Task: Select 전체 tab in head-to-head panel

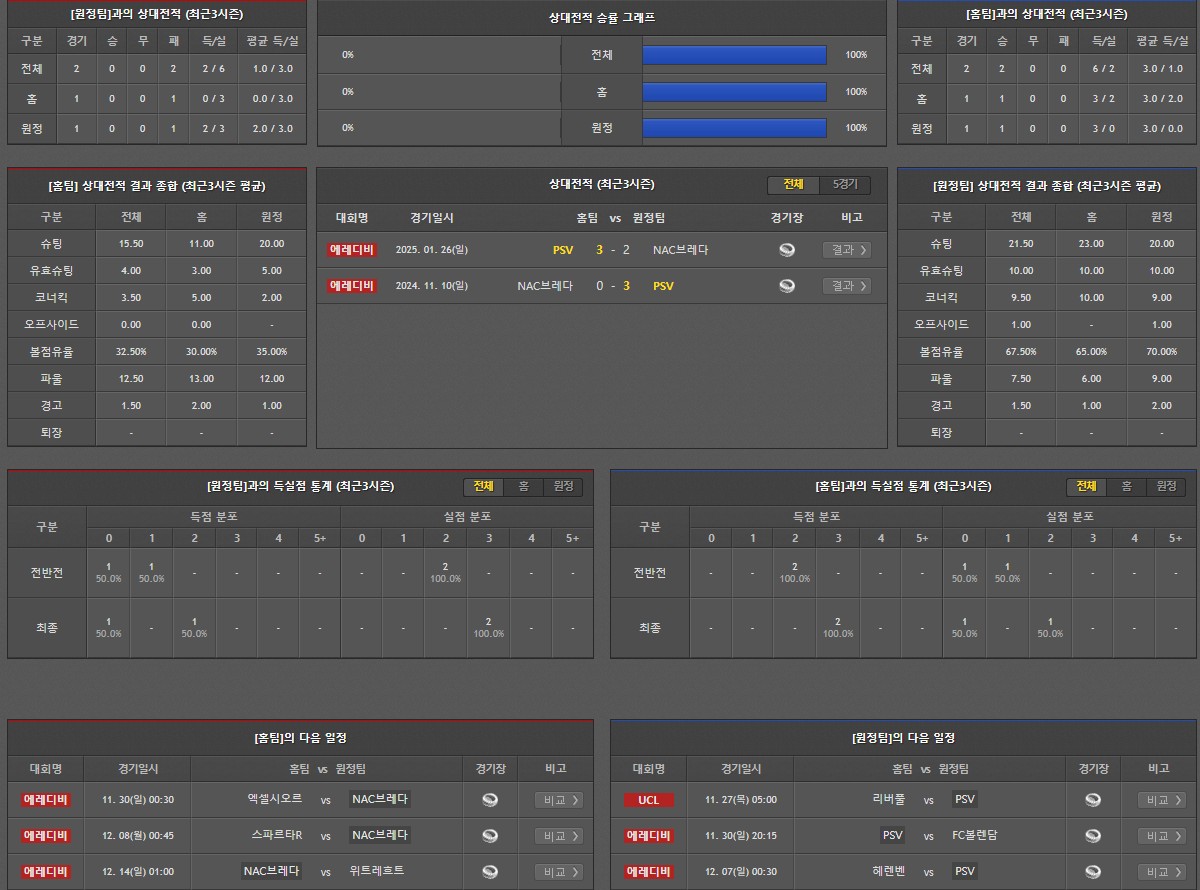Action: point(793,185)
